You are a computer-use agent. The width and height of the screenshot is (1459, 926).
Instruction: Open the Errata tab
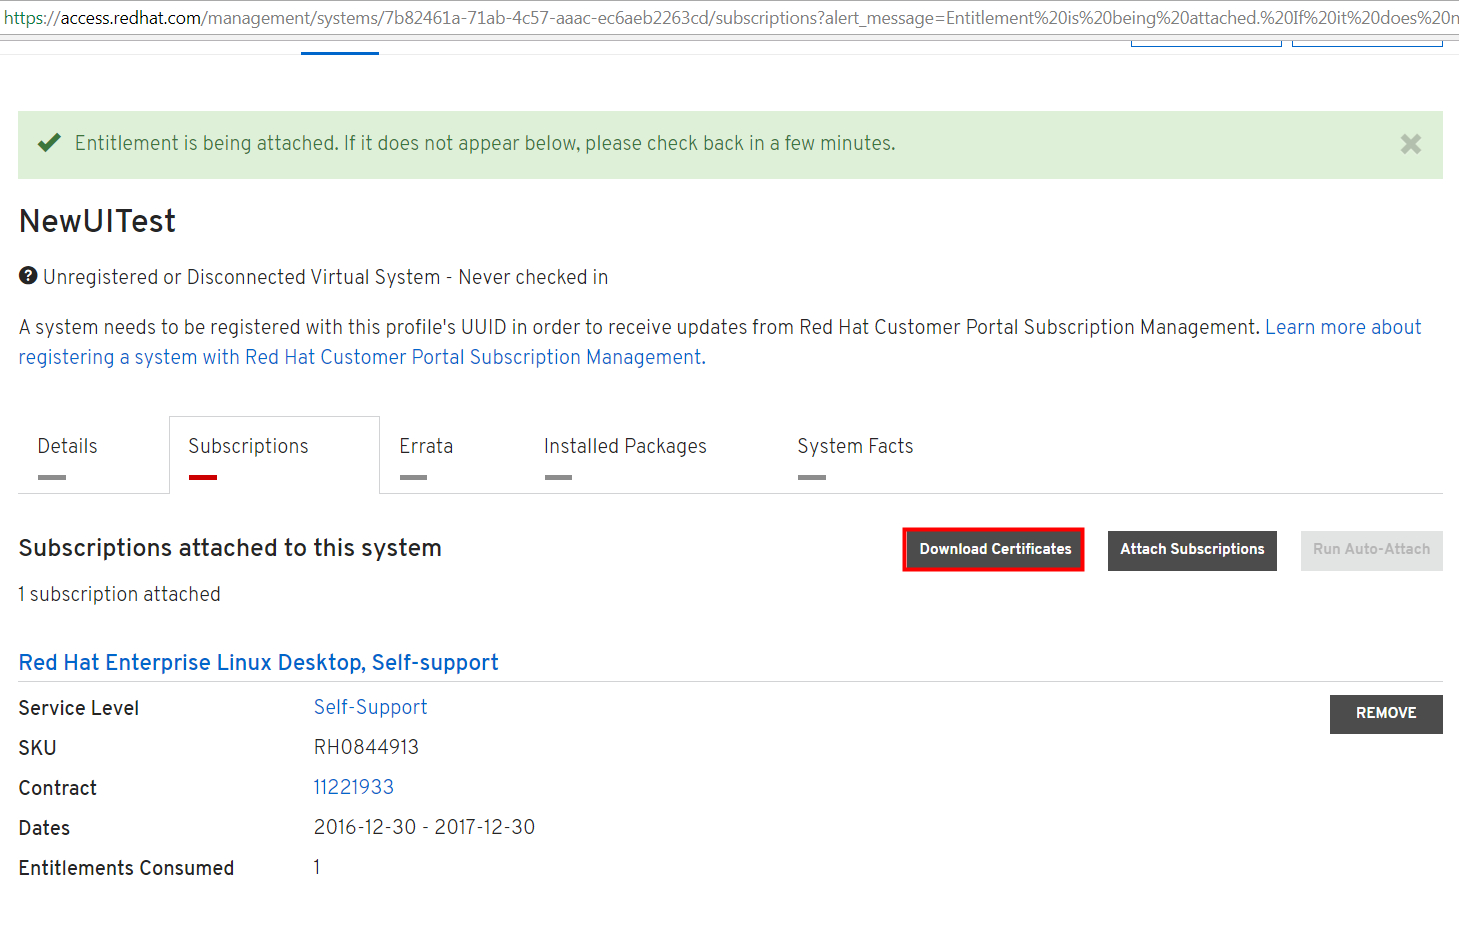(x=426, y=446)
